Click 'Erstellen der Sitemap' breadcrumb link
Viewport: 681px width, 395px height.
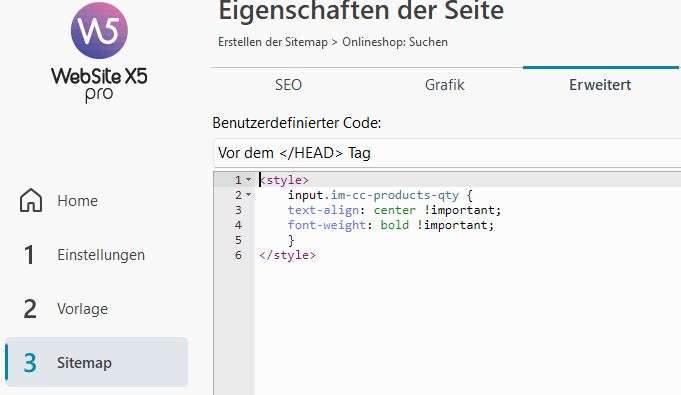(x=273, y=42)
